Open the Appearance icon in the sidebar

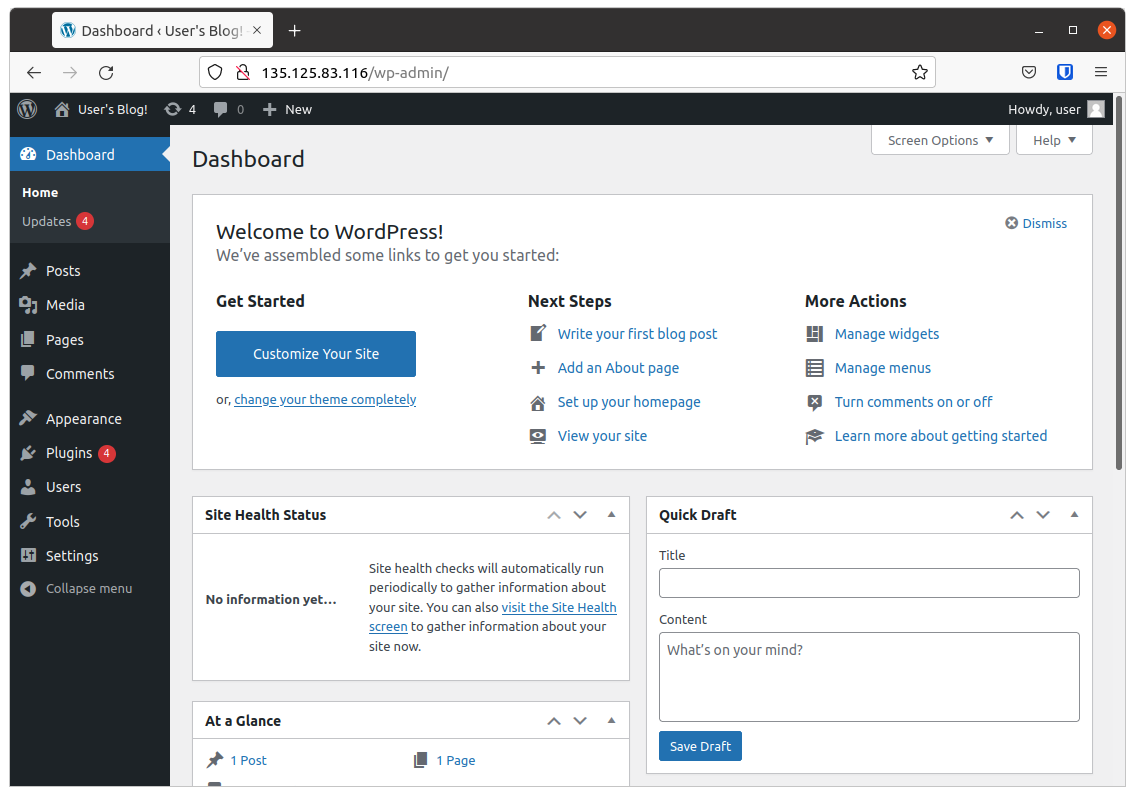tap(30, 418)
